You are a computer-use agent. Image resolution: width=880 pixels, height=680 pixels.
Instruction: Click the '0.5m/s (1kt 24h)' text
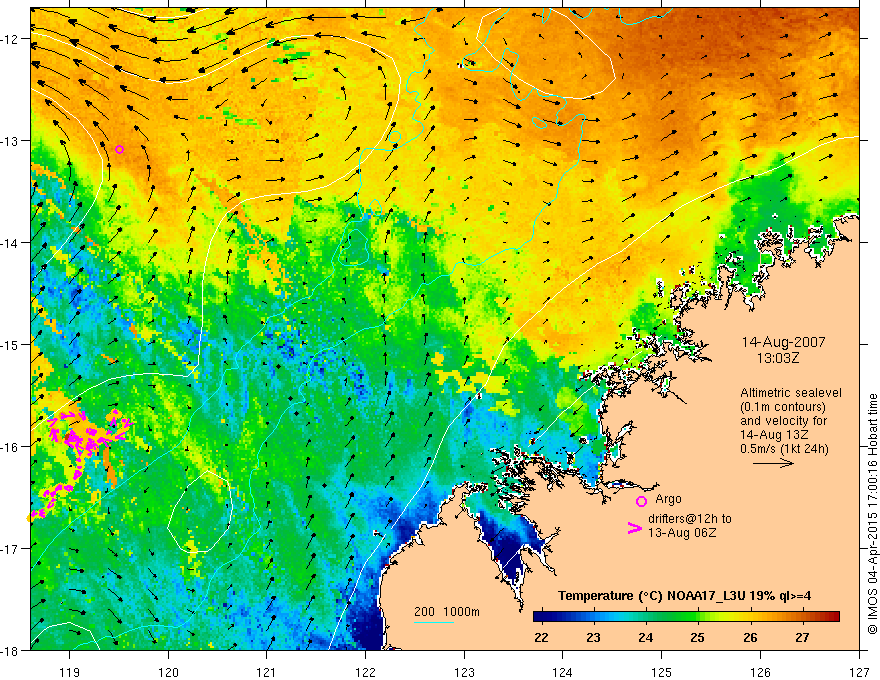785,449
